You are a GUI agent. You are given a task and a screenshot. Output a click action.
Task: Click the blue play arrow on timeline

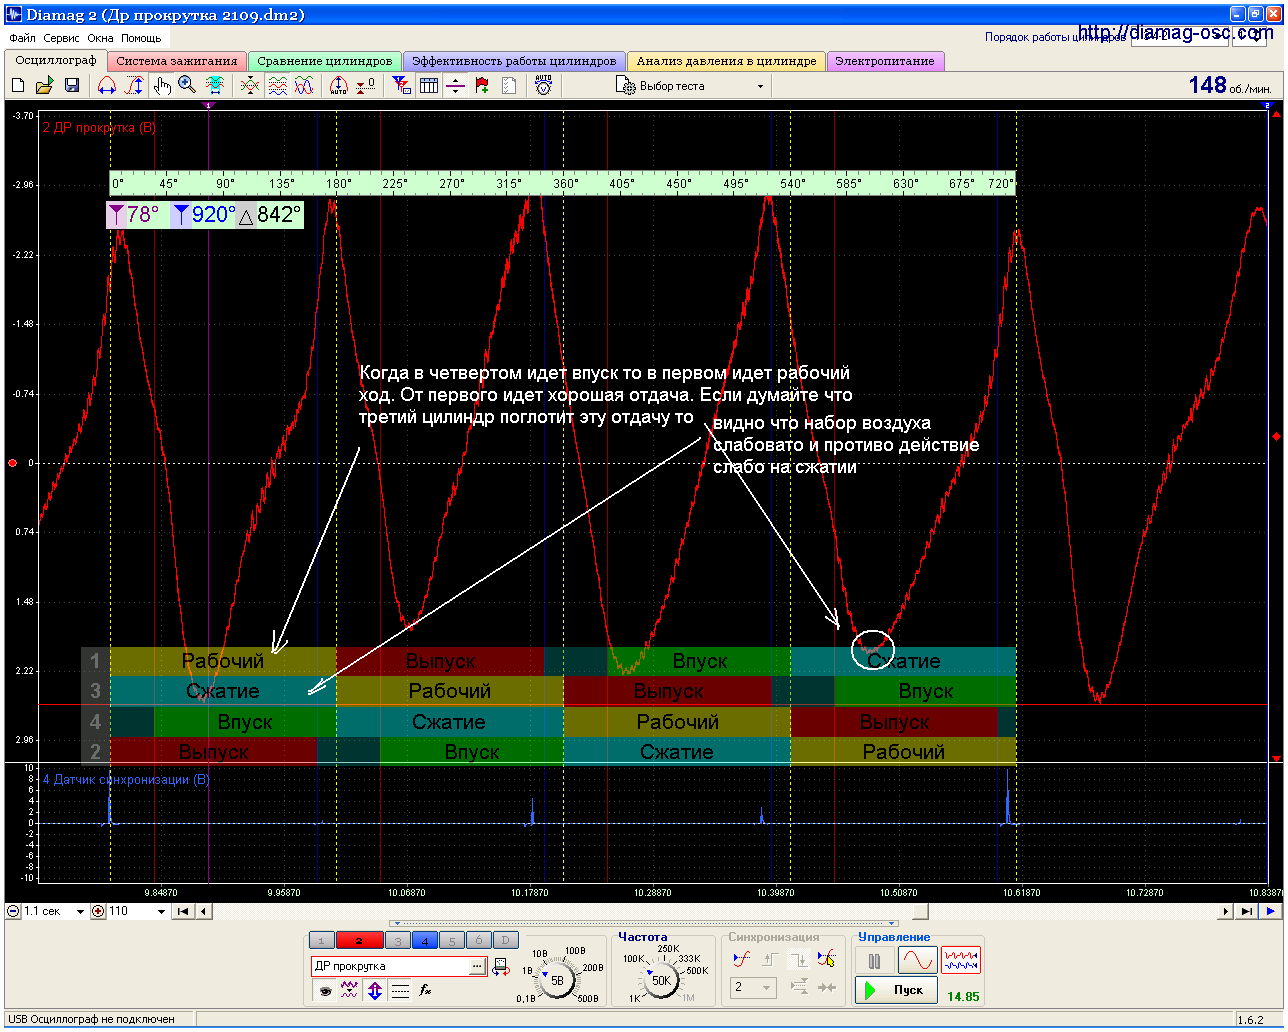click(x=1270, y=911)
